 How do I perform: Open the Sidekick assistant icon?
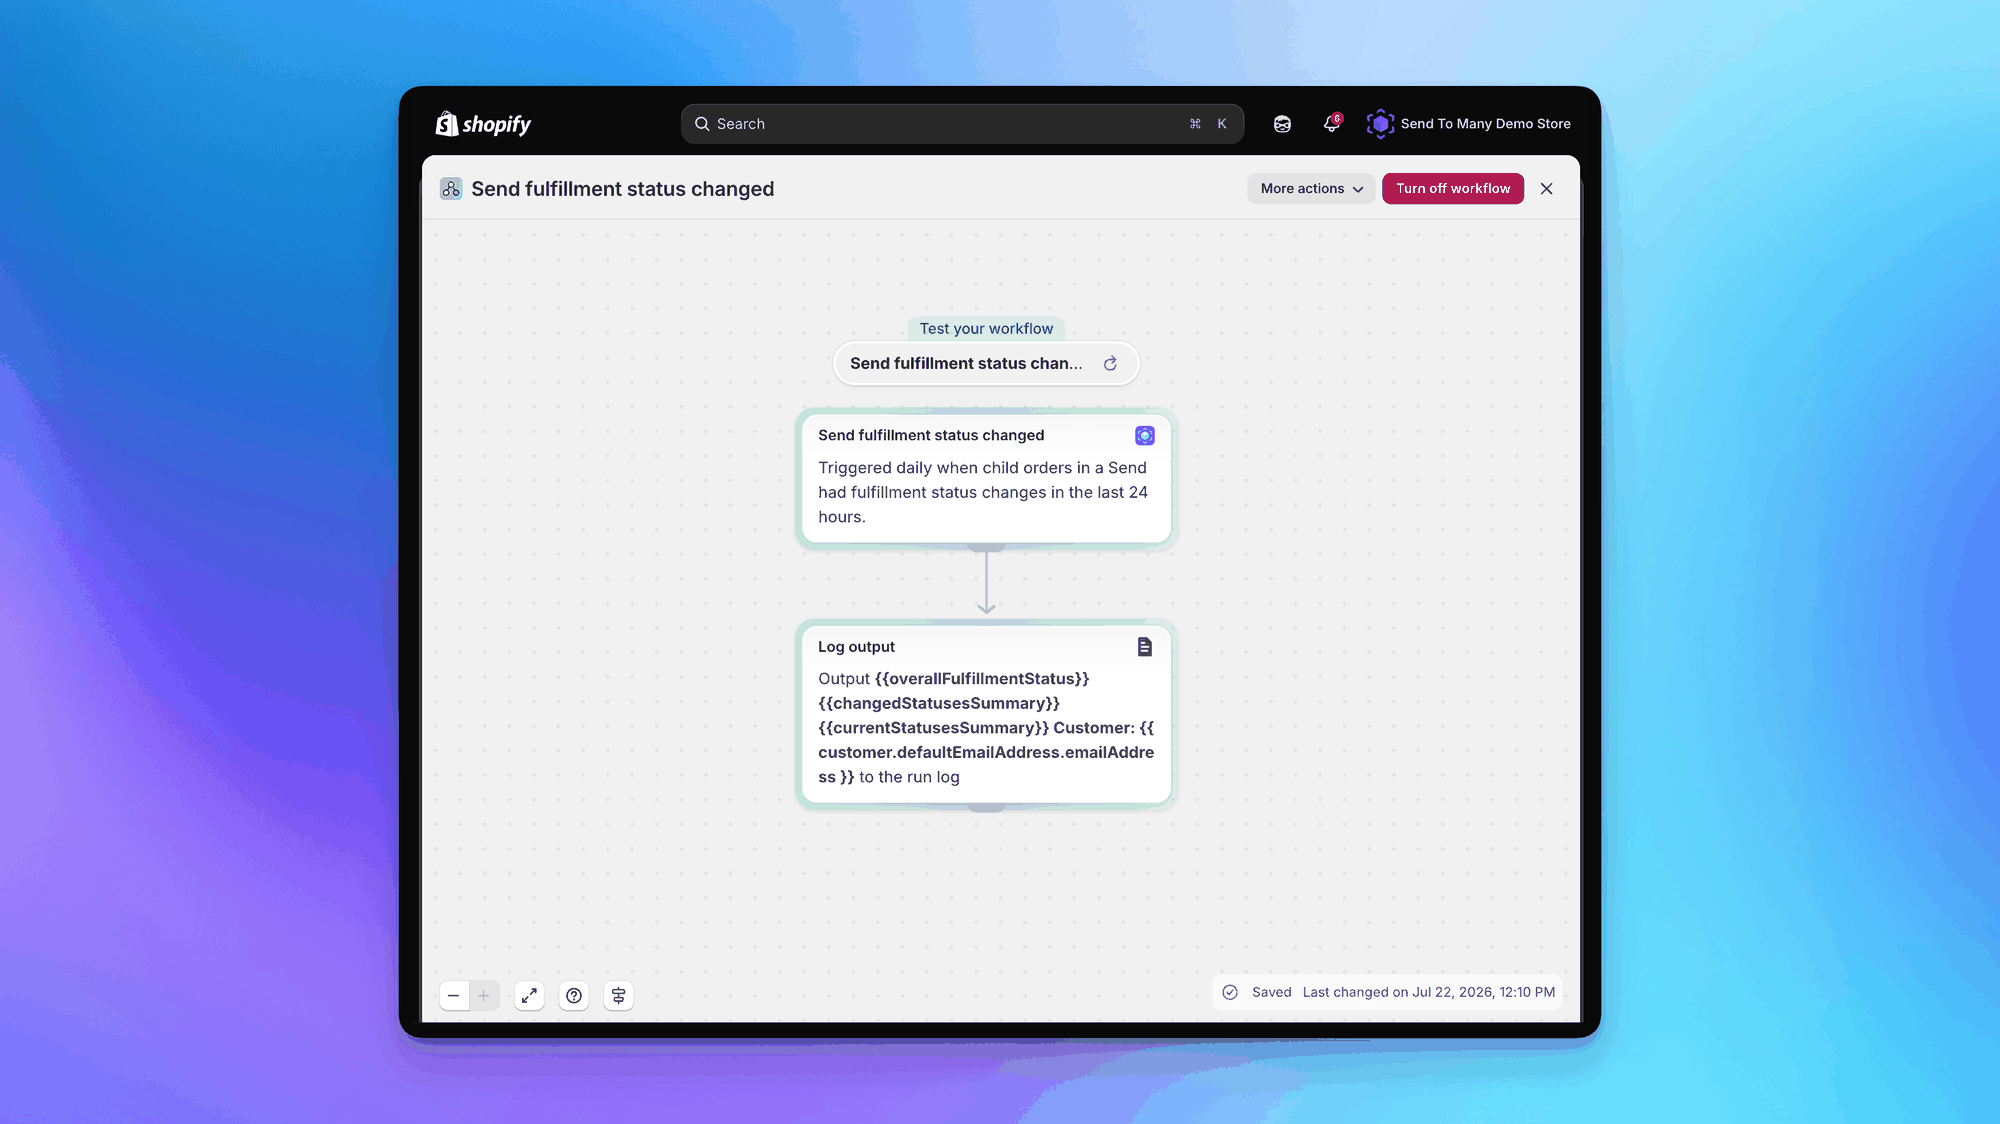pyautogui.click(x=1282, y=124)
